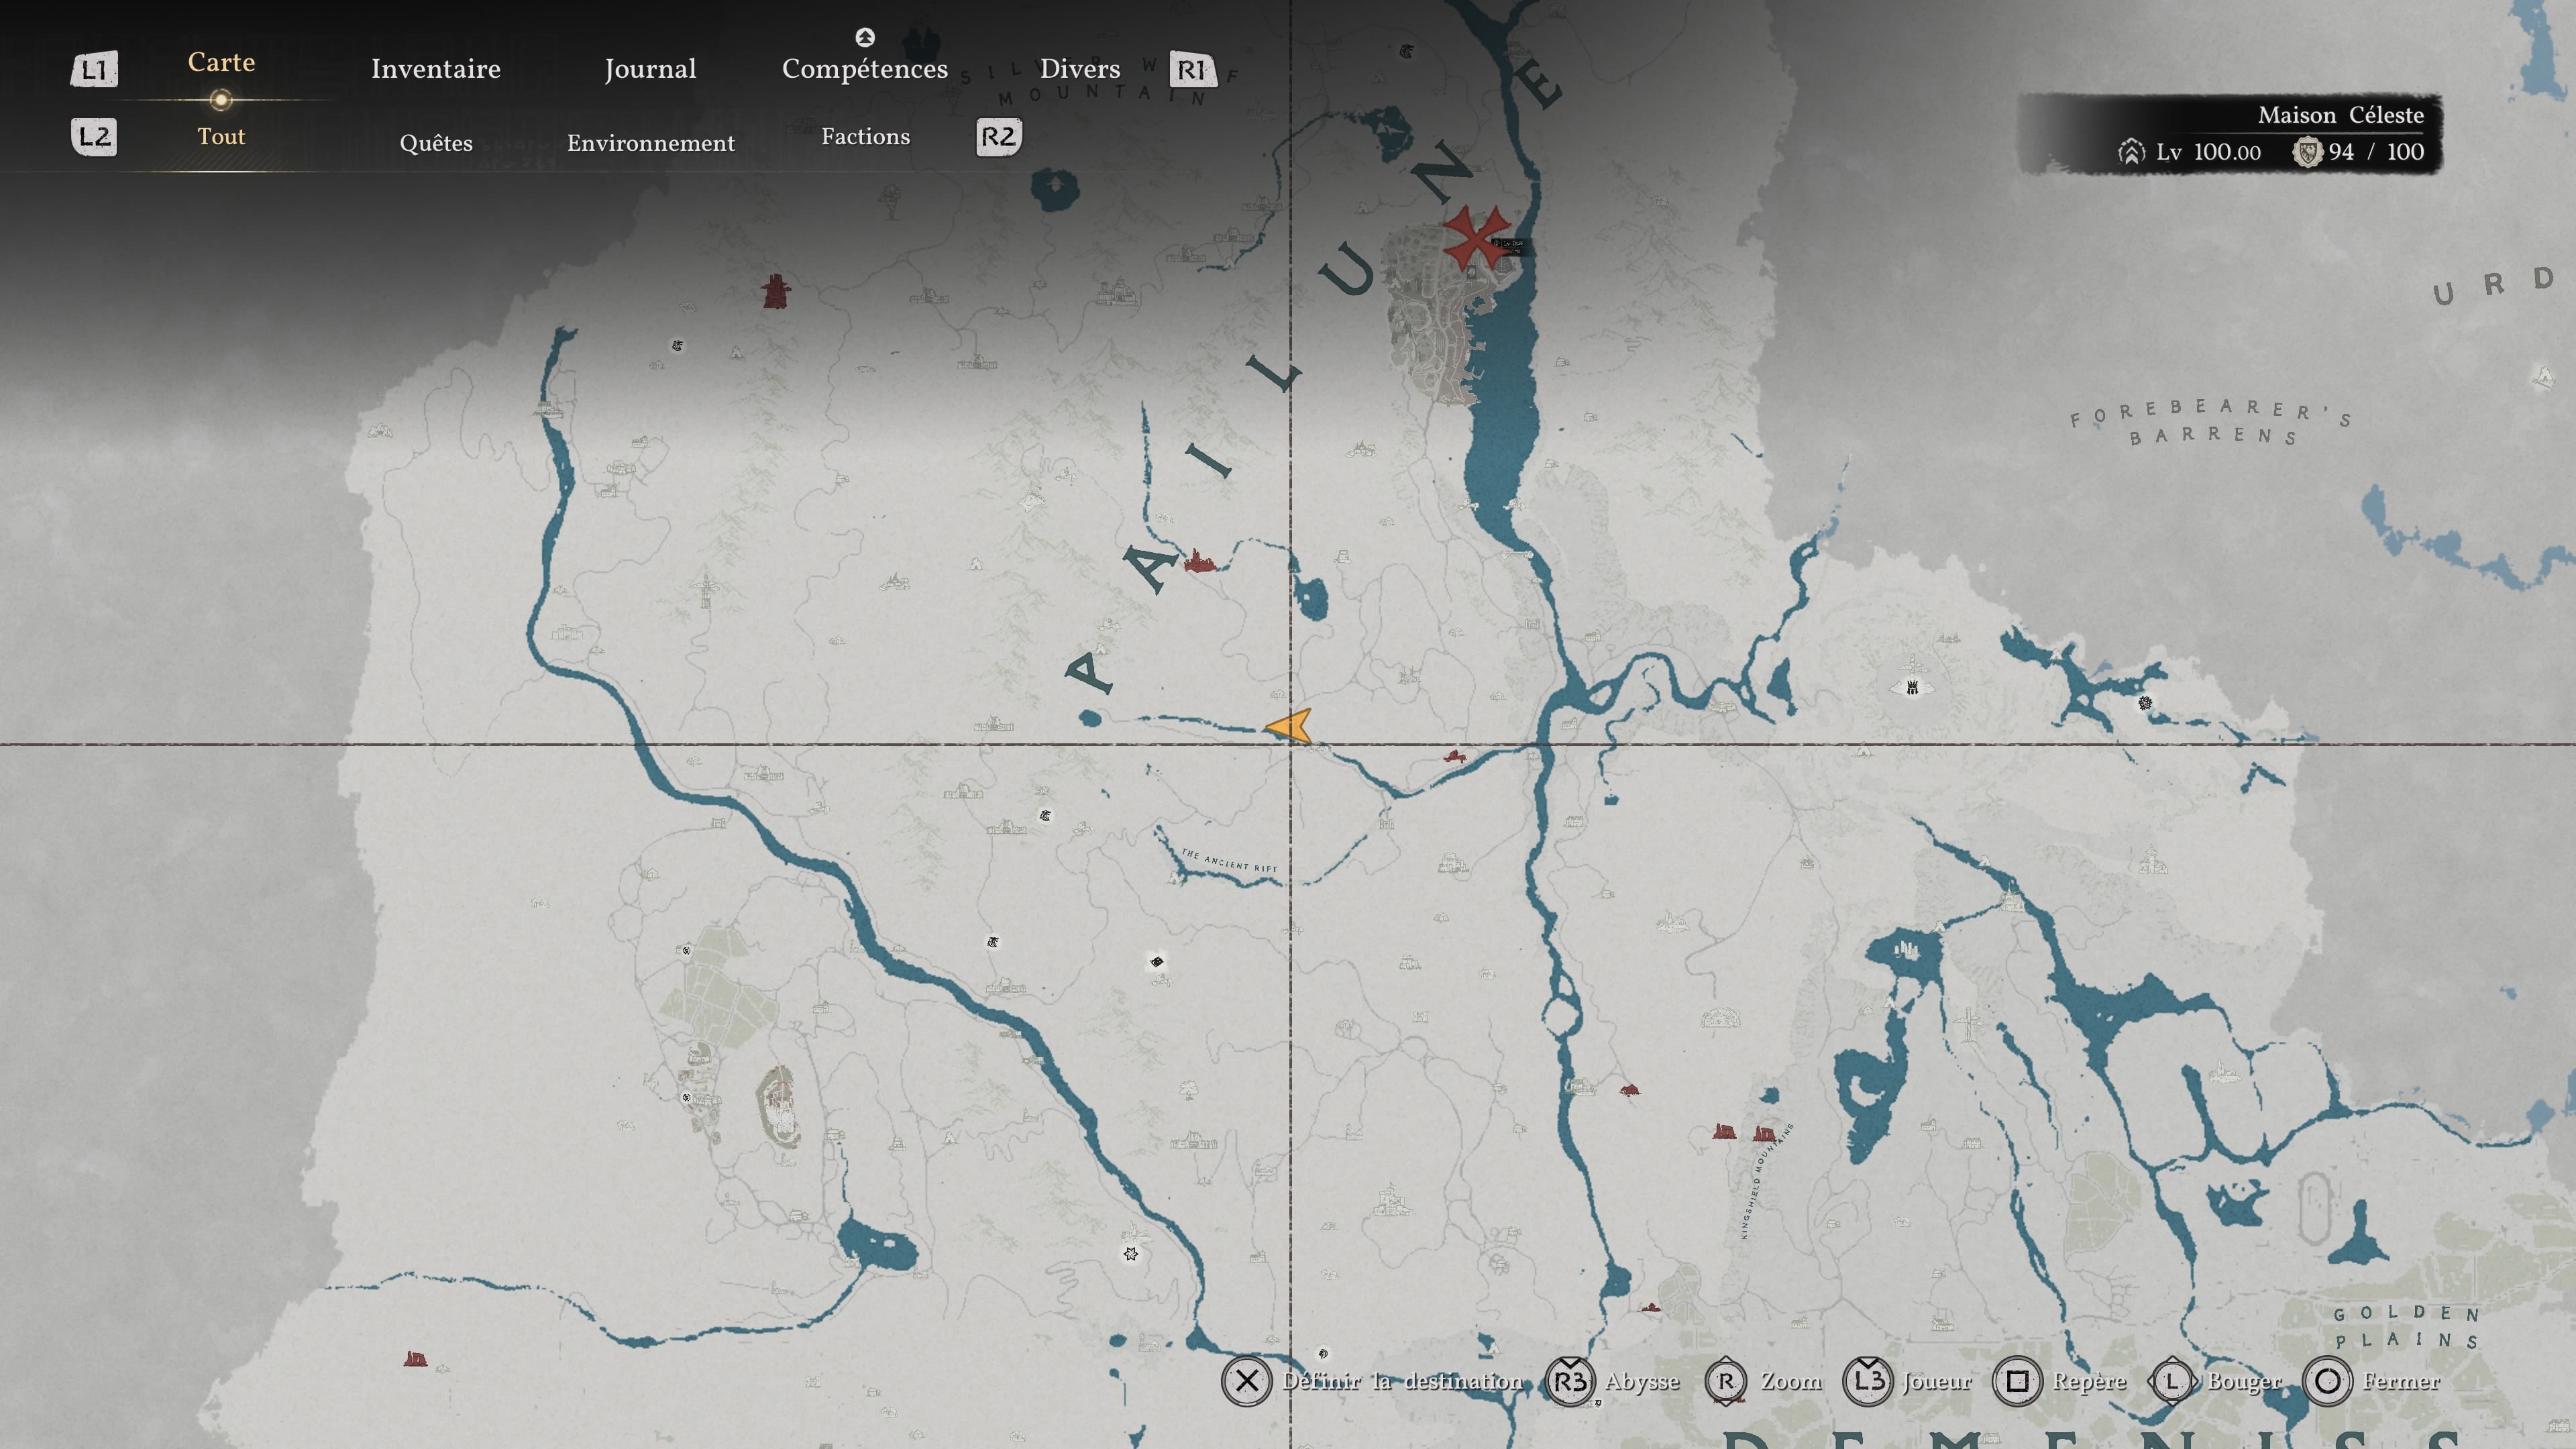Click the R3 Abysse button icon
Screen dimensions: 2576x1449
(1570, 1381)
